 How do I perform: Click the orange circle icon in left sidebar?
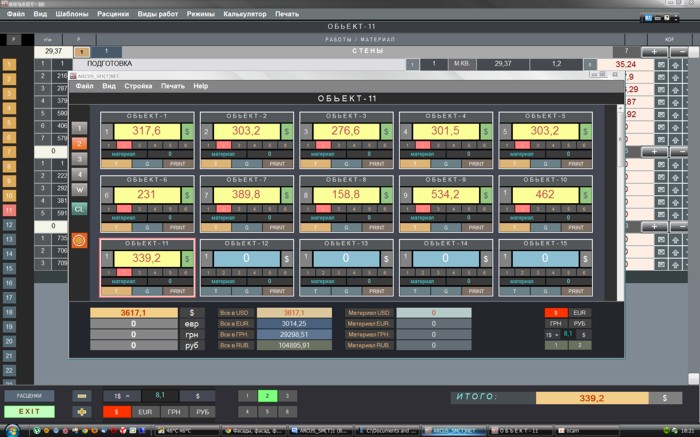pos(79,241)
